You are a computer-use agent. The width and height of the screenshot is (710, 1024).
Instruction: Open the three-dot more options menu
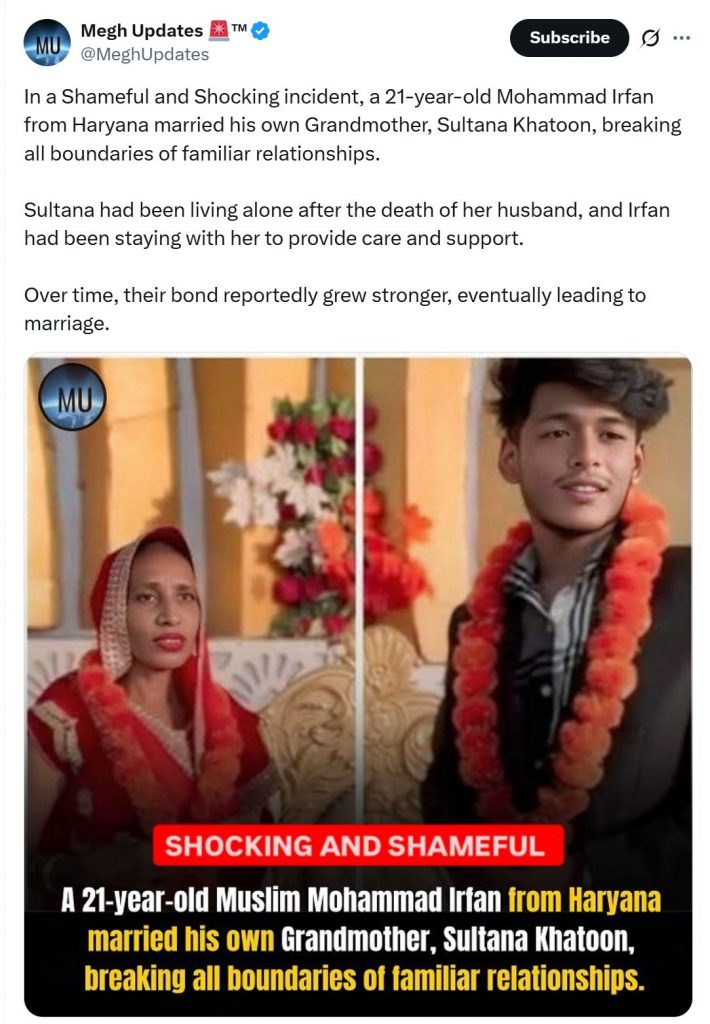click(x=681, y=38)
